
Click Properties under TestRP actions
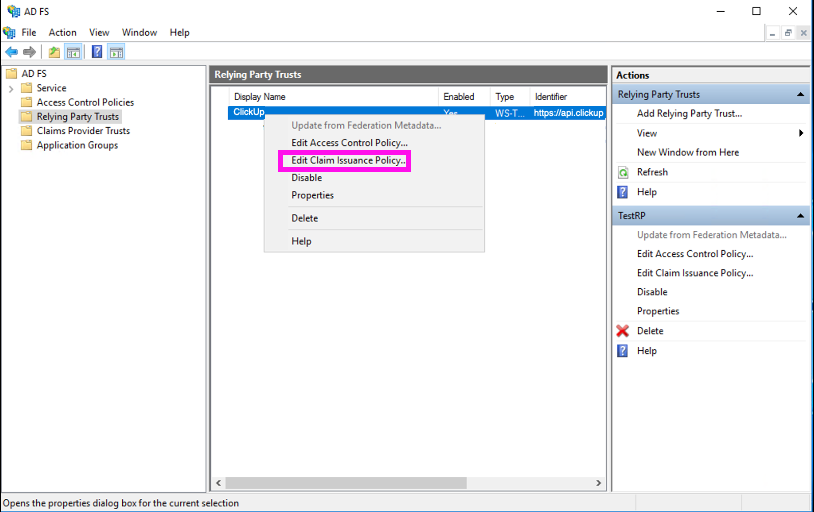point(658,311)
